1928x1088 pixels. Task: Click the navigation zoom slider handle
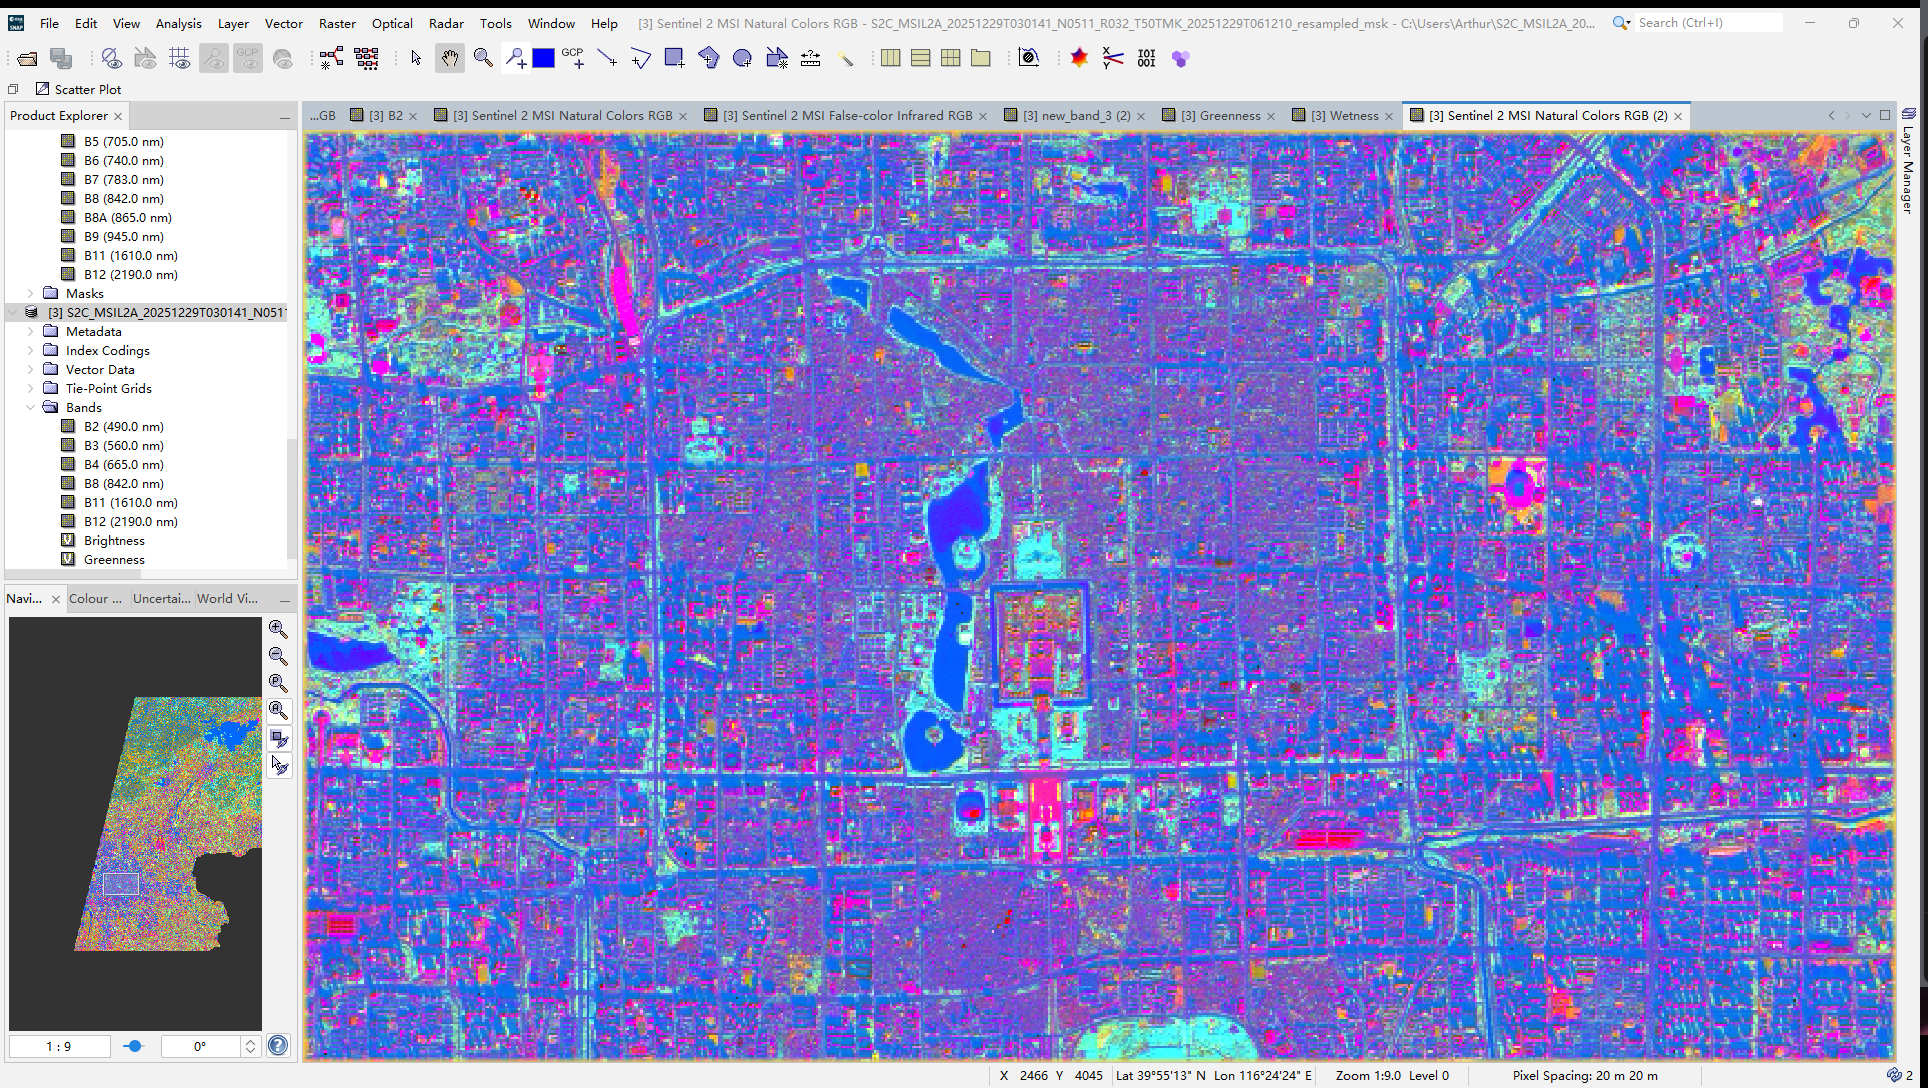coord(134,1046)
